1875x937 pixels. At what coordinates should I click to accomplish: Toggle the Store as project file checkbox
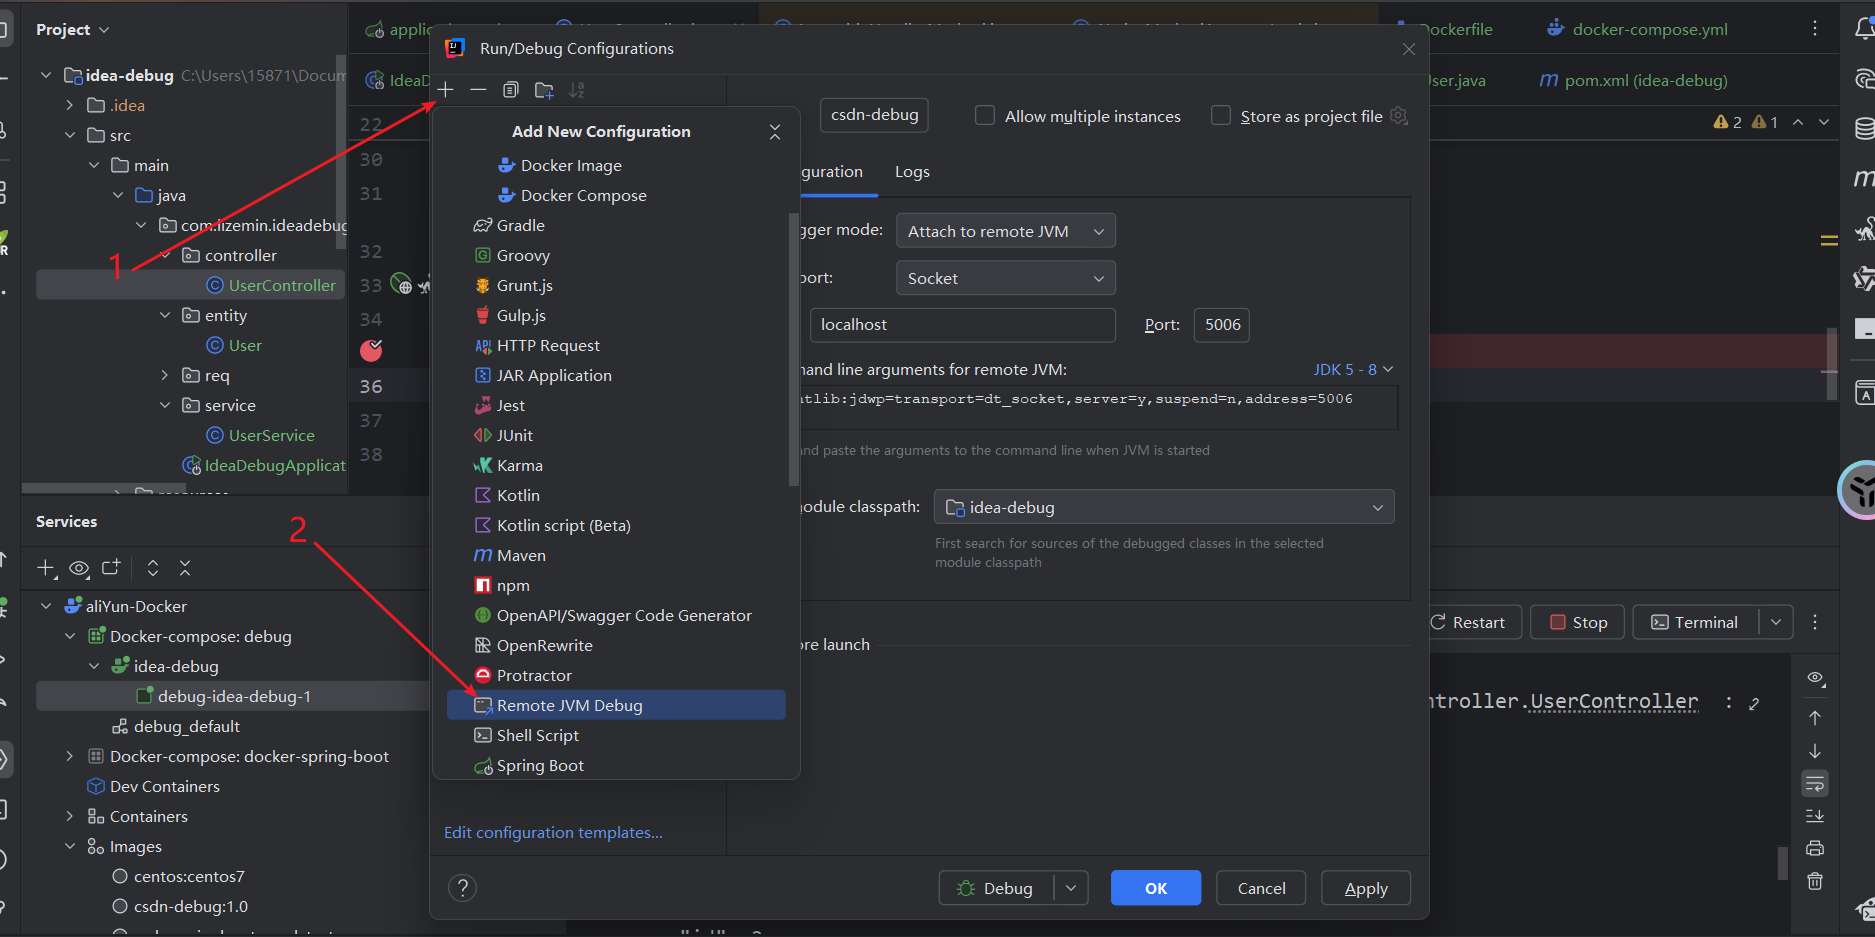pyautogui.click(x=1221, y=116)
